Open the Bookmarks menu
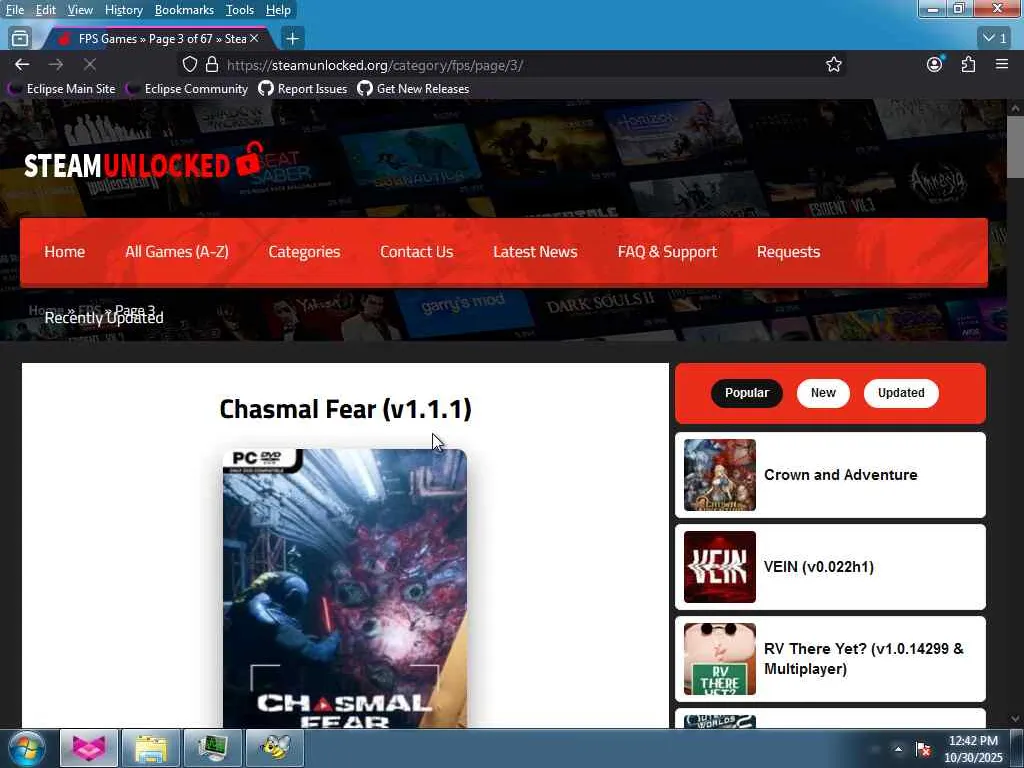Viewport: 1024px width, 768px height. (x=184, y=10)
